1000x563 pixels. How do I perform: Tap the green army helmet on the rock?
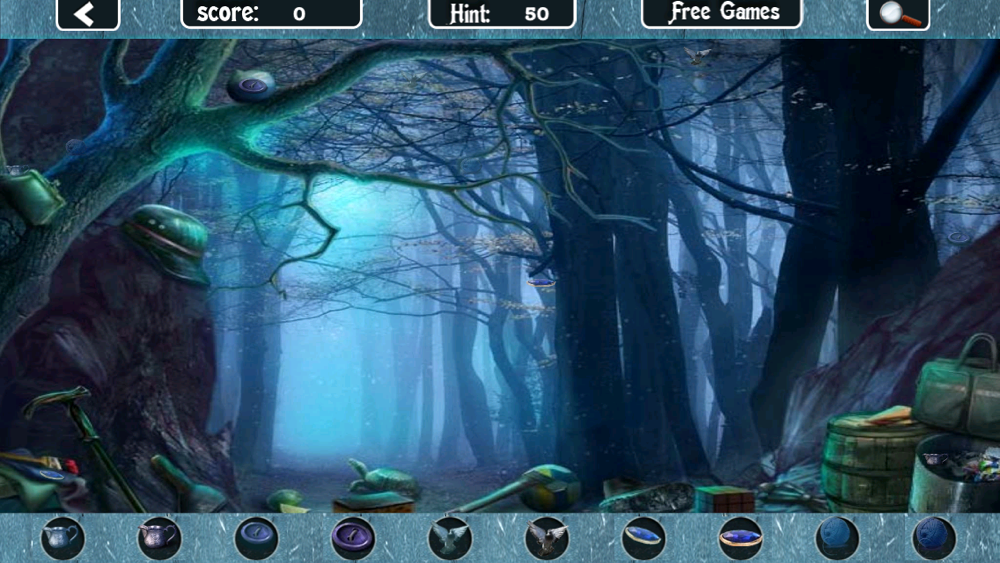coord(168,242)
